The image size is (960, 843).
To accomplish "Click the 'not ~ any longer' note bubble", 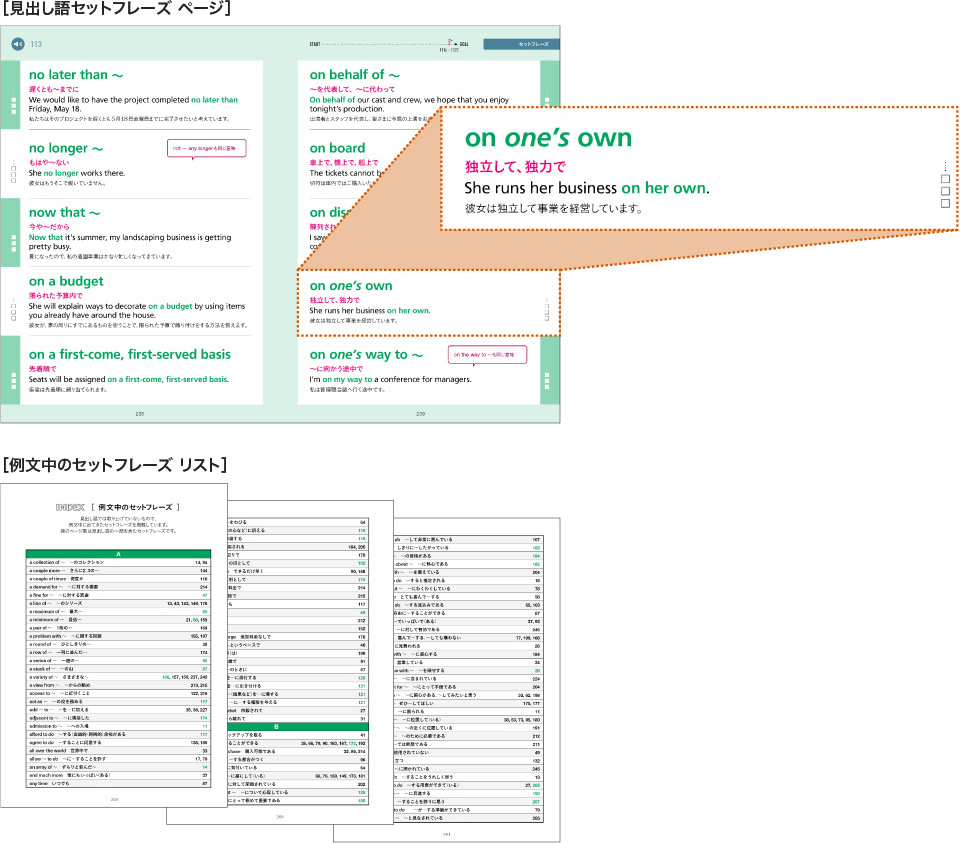I will (207, 149).
